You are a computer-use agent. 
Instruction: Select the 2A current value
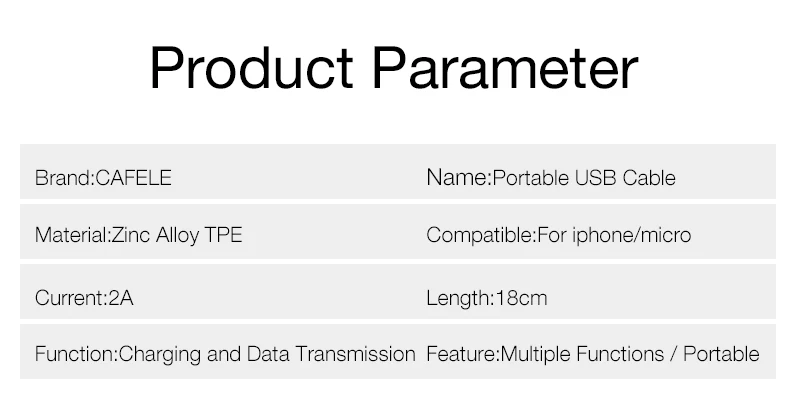[121, 298]
